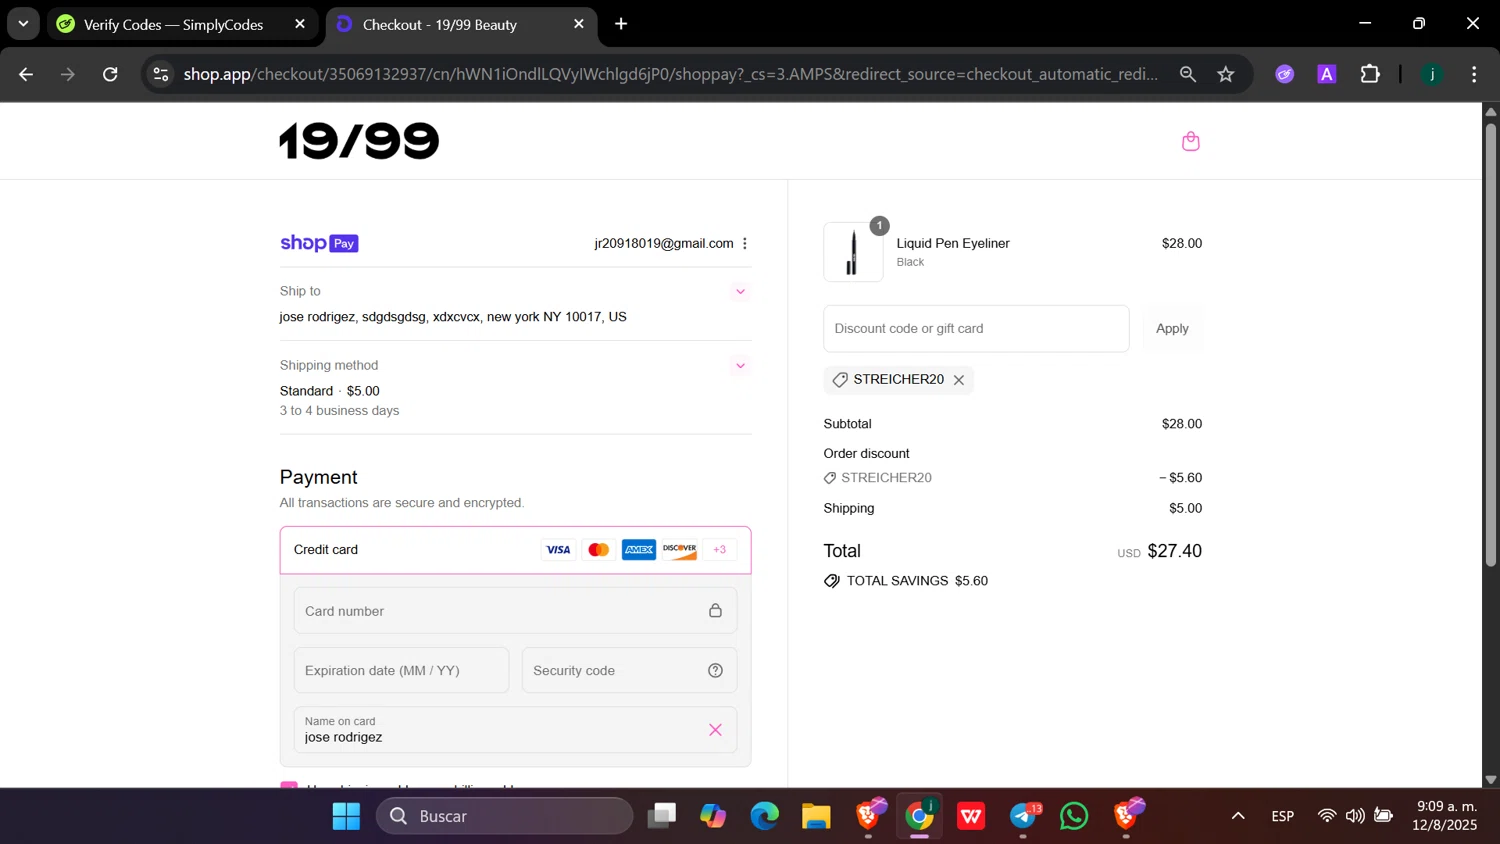This screenshot has width=1500, height=844.
Task: Click the American Express icon
Action: coord(639,550)
